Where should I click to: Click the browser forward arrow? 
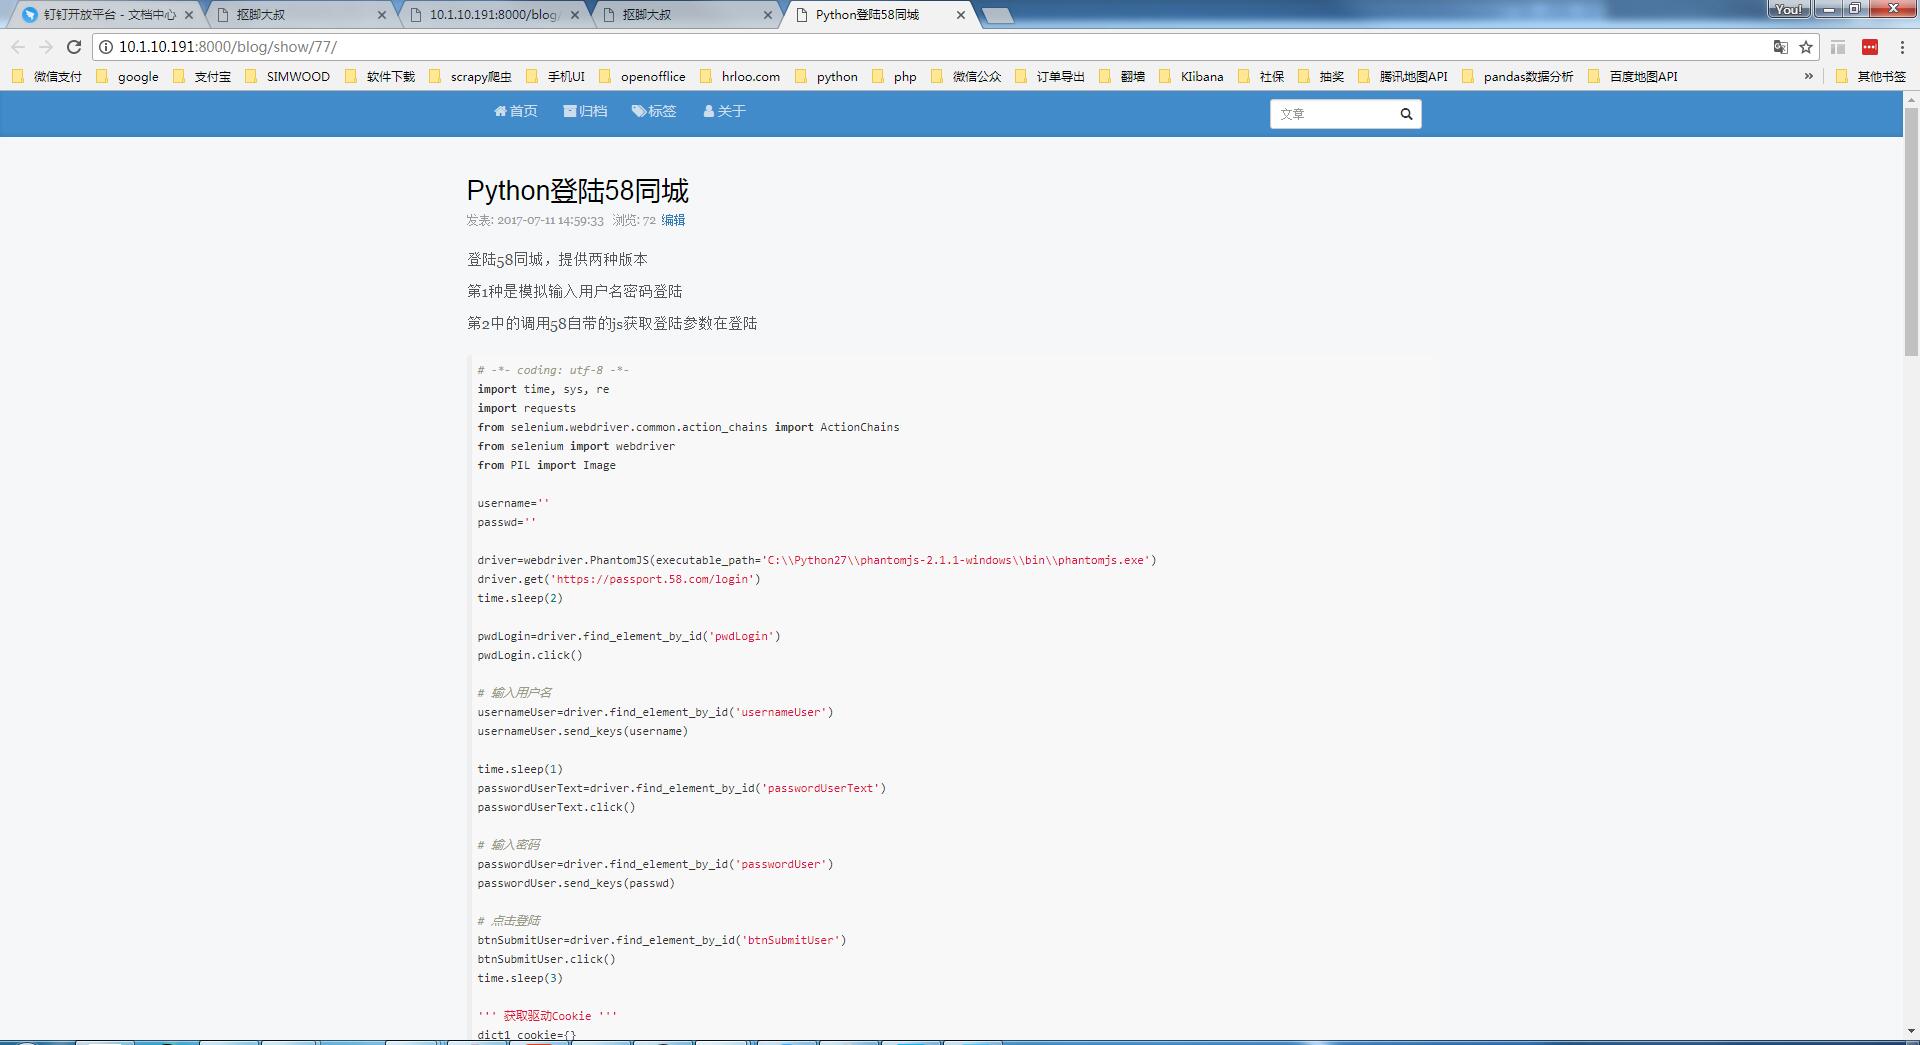(46, 47)
